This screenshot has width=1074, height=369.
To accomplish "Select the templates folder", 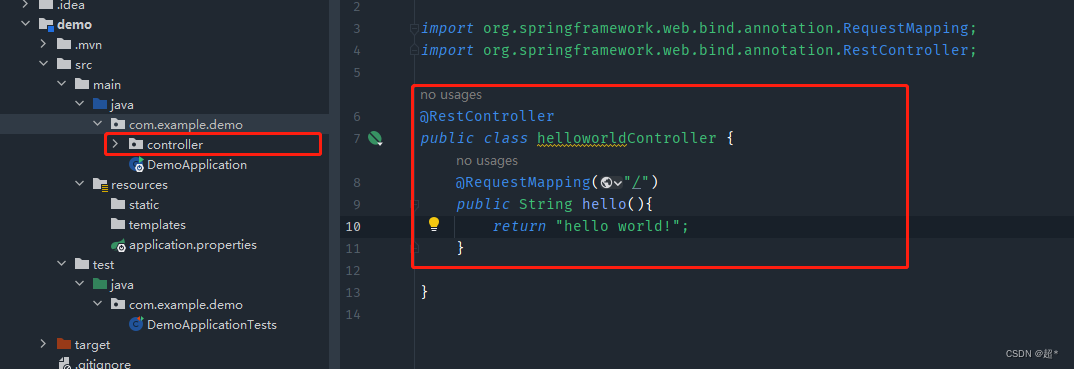I will [x=157, y=225].
